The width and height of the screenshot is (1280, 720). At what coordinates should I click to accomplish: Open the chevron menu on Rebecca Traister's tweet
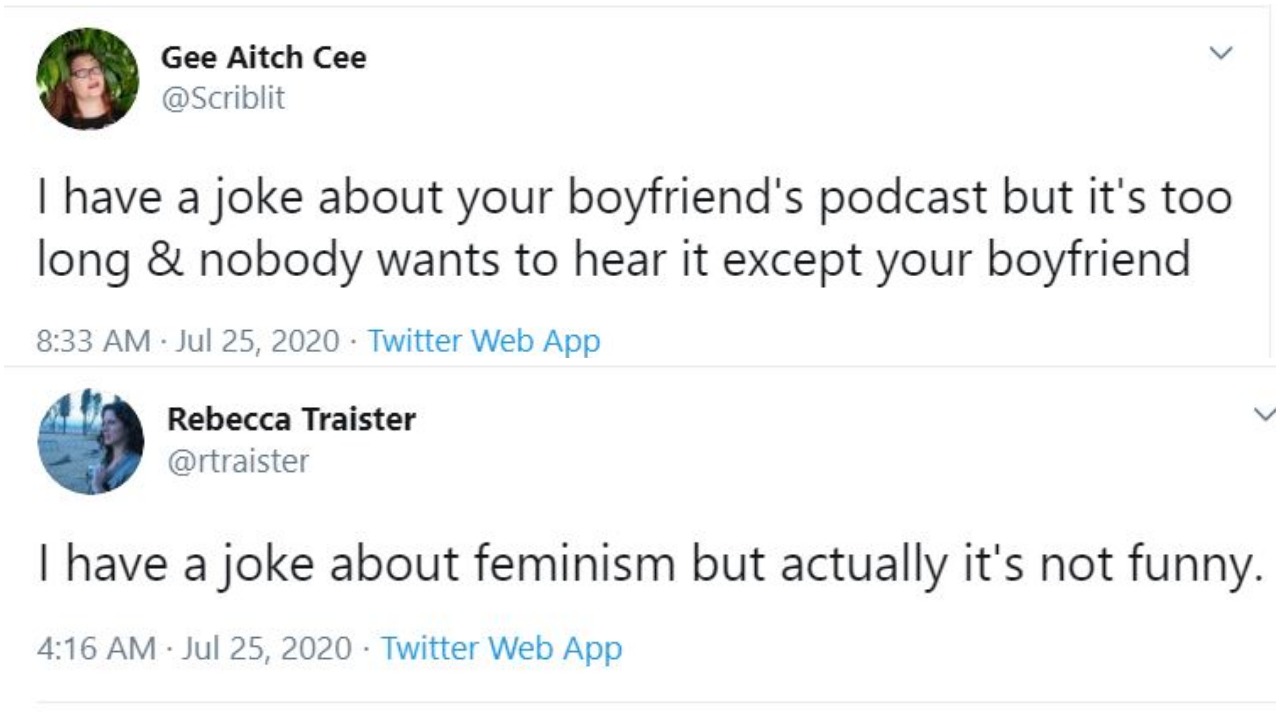(x=1264, y=412)
